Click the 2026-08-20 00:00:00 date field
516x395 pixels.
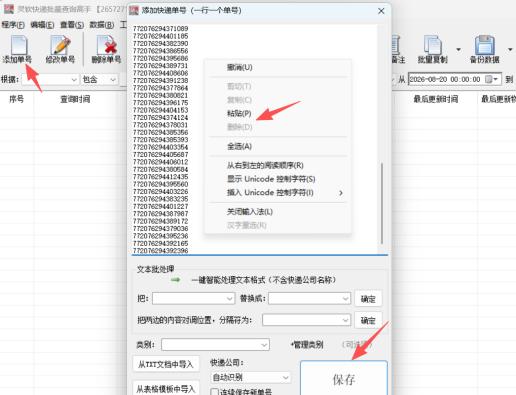455,79
